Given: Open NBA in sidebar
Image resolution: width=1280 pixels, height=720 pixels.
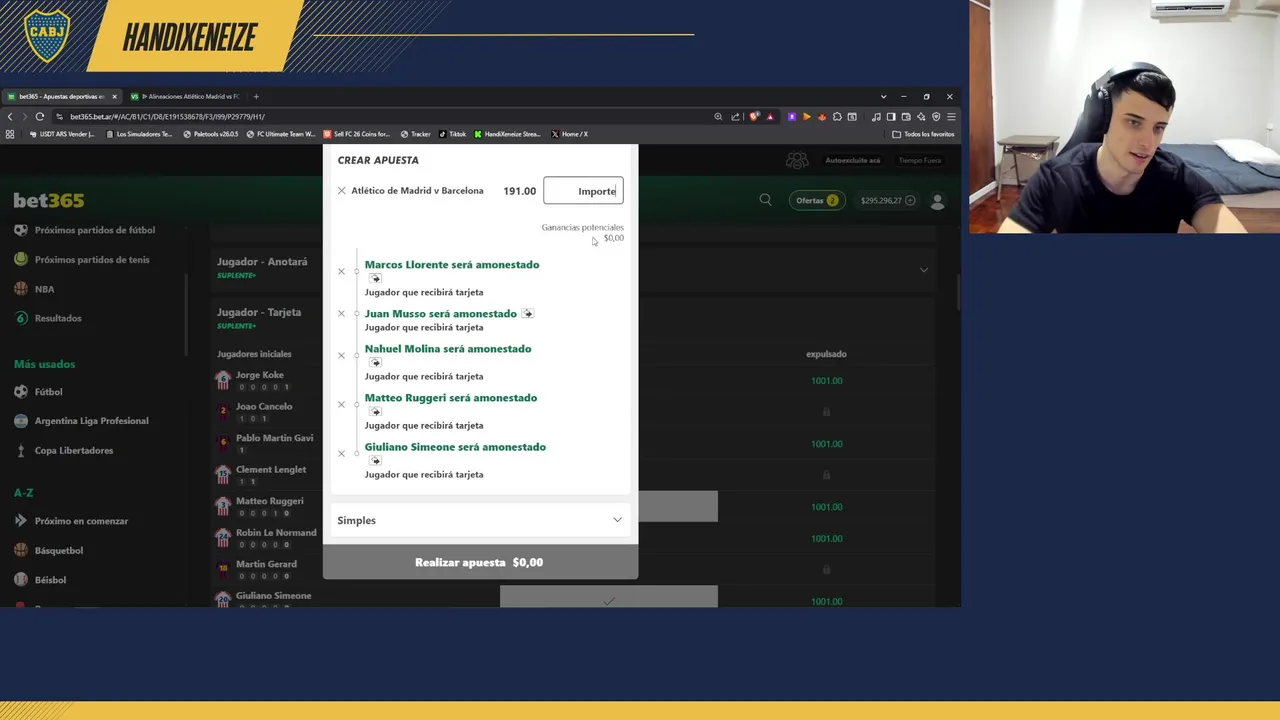Looking at the screenshot, I should point(45,289).
